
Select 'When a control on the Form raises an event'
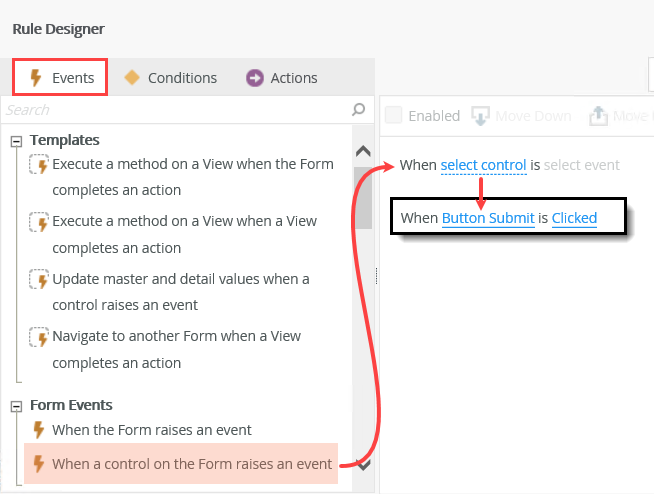[191, 463]
